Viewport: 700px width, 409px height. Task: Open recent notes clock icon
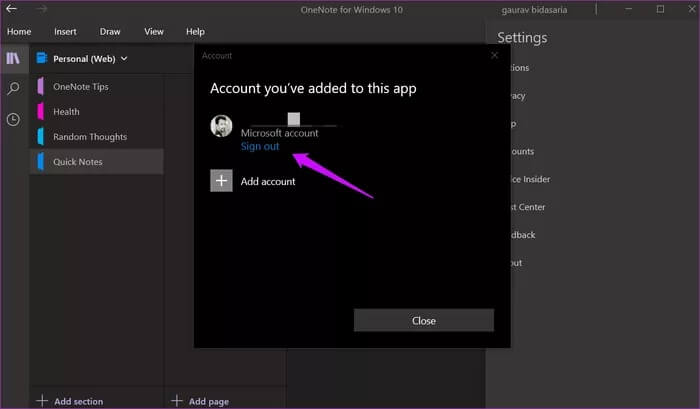pos(13,119)
